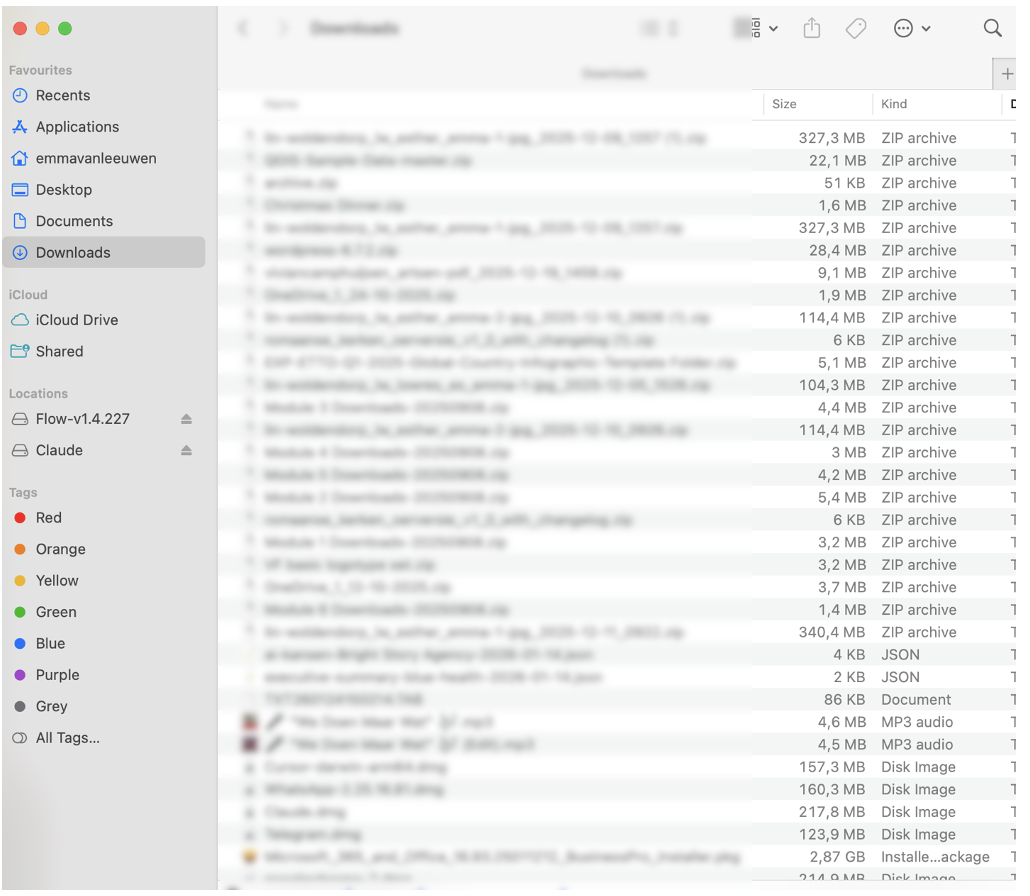Screen dimensions: 1030x896
Task: Start a search with the magnifying glass icon
Action: (992, 28)
